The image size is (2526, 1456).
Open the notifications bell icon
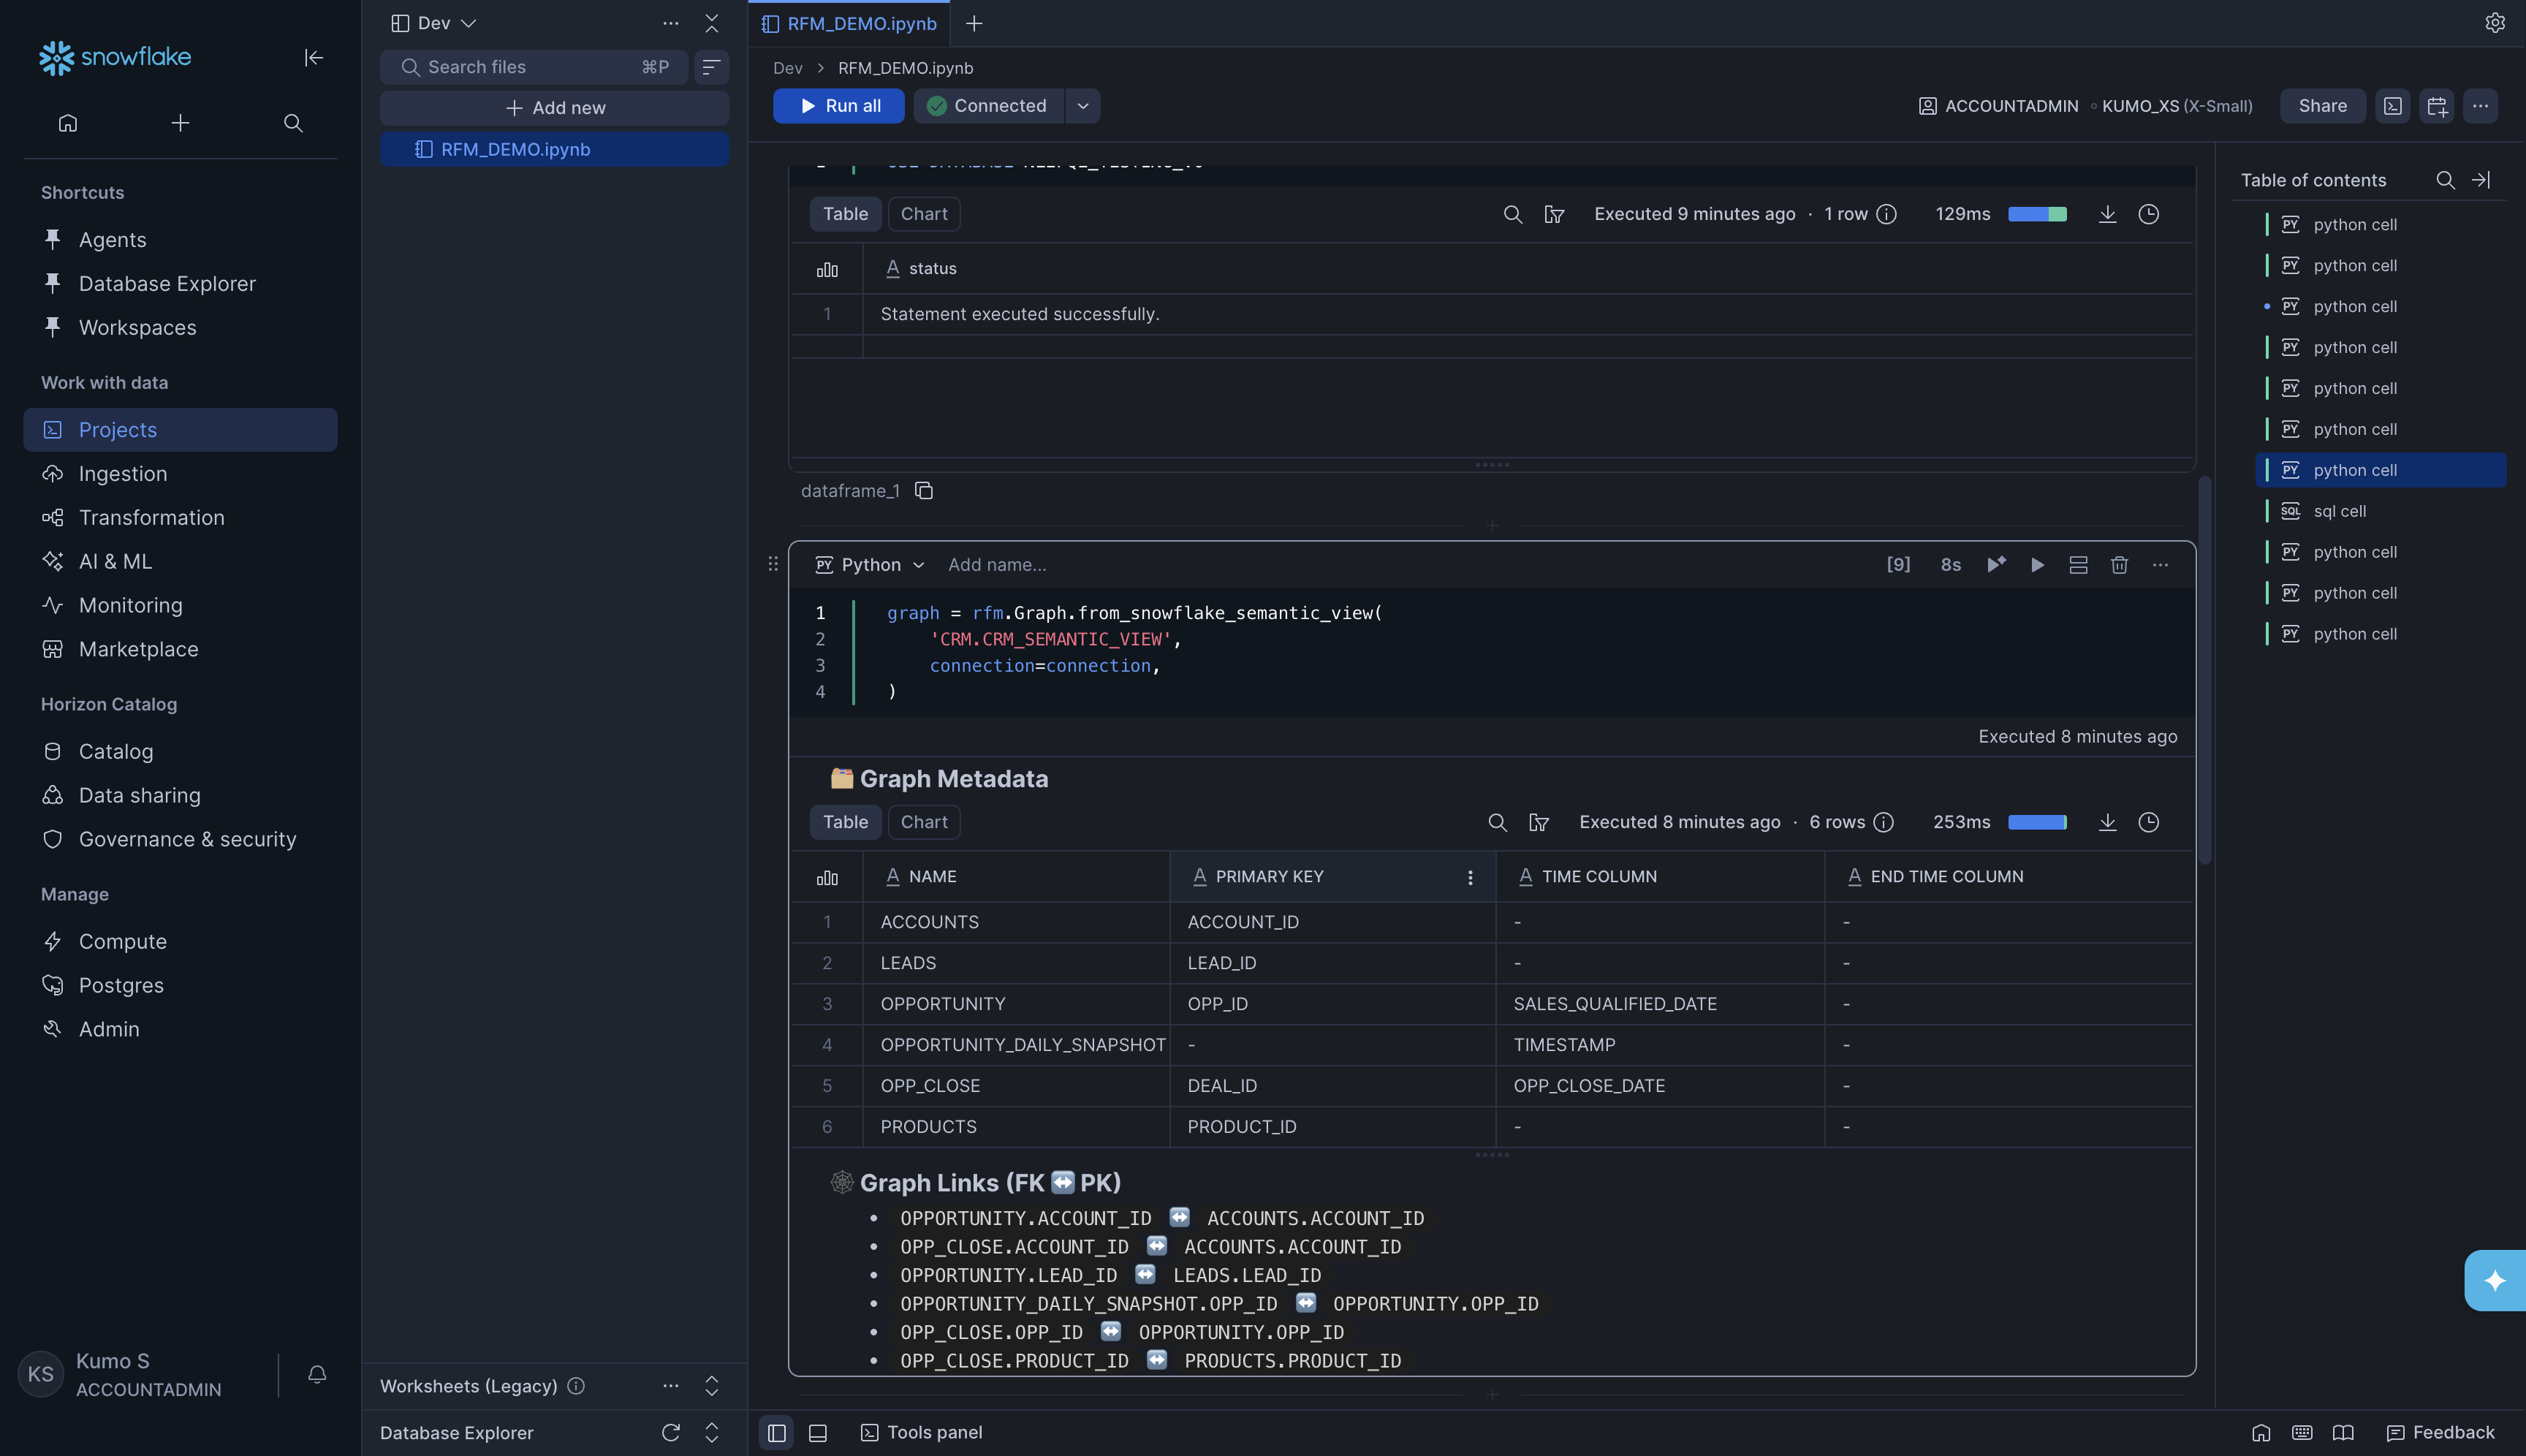click(317, 1374)
